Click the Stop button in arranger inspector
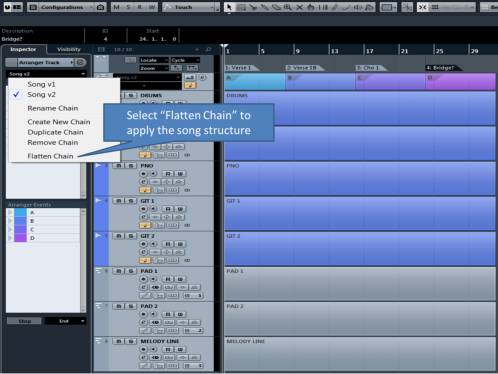Image resolution: width=498 pixels, height=374 pixels. [25, 321]
